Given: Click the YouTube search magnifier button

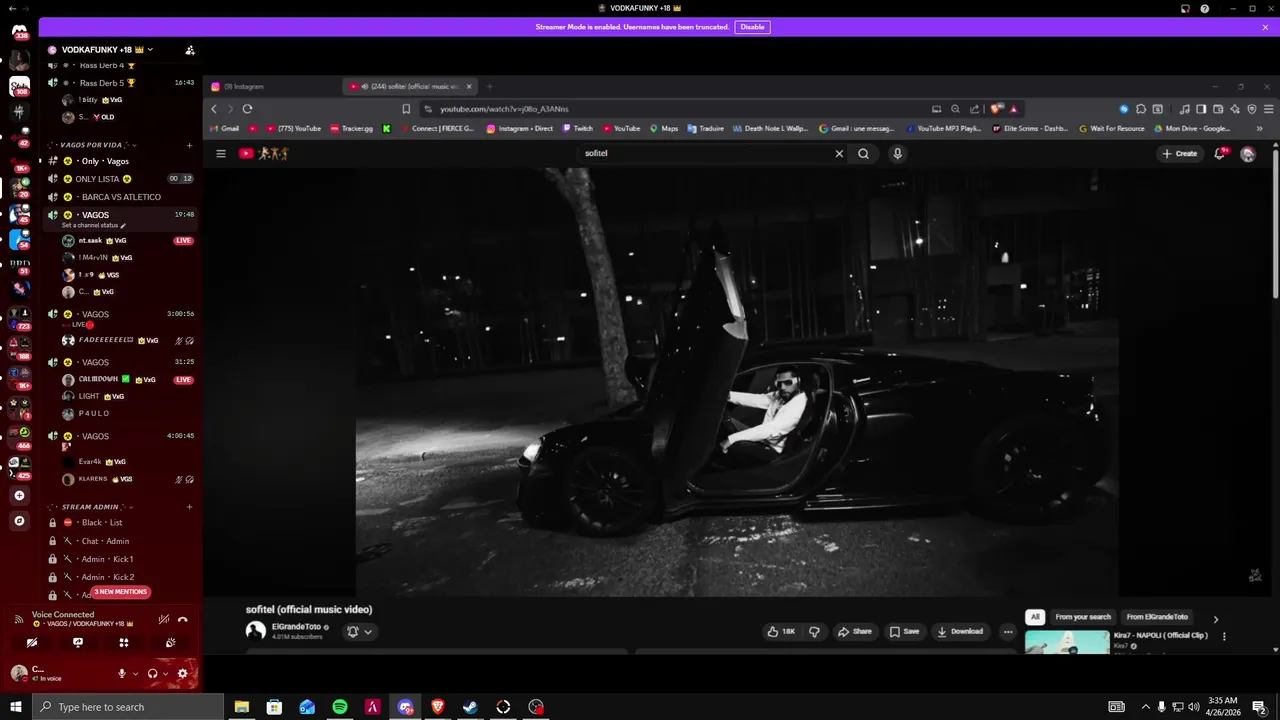Looking at the screenshot, I should [863, 153].
